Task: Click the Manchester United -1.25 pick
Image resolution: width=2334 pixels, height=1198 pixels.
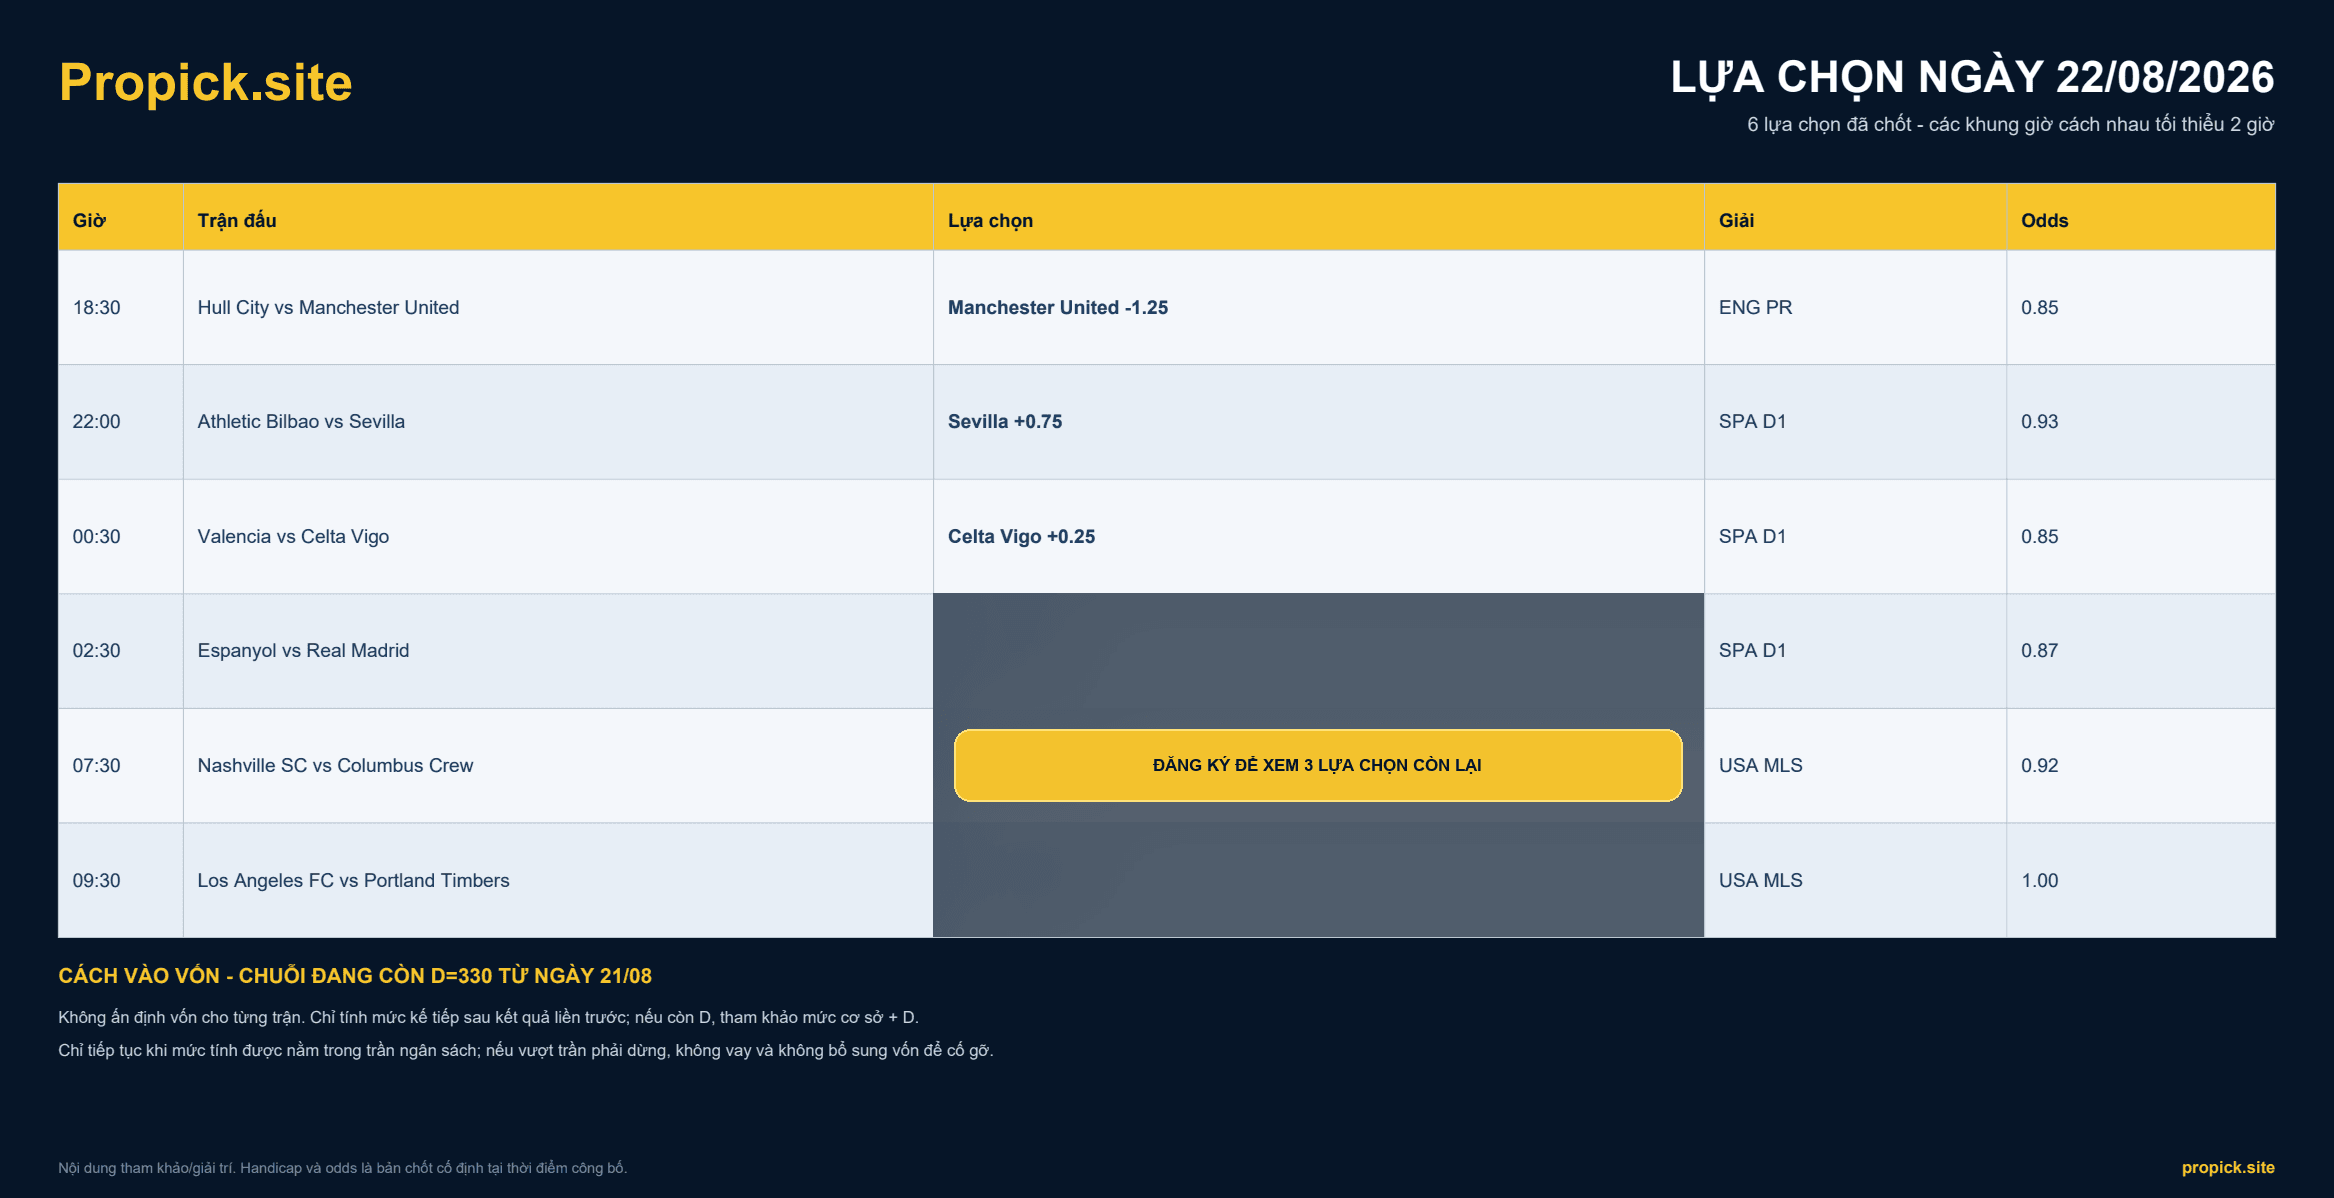Action: (x=1058, y=307)
